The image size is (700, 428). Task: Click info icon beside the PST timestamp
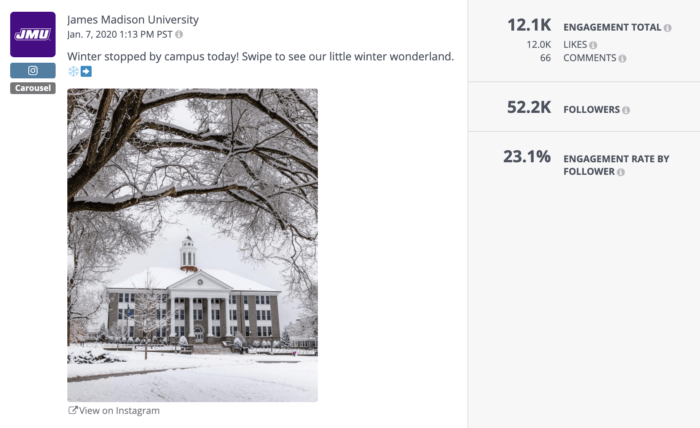[179, 35]
